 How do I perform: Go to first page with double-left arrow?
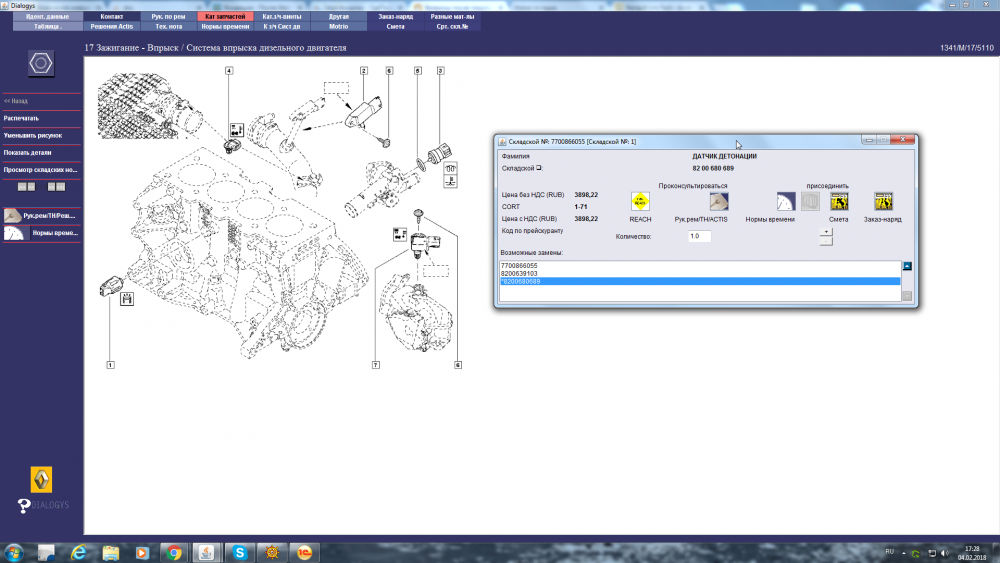pos(22,187)
